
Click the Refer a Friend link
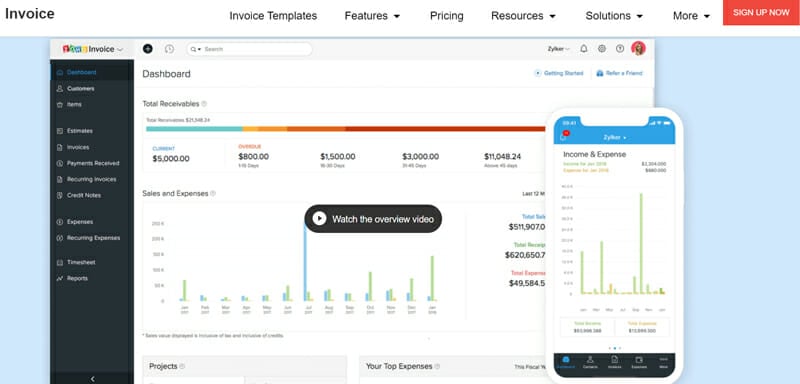pyautogui.click(x=619, y=73)
